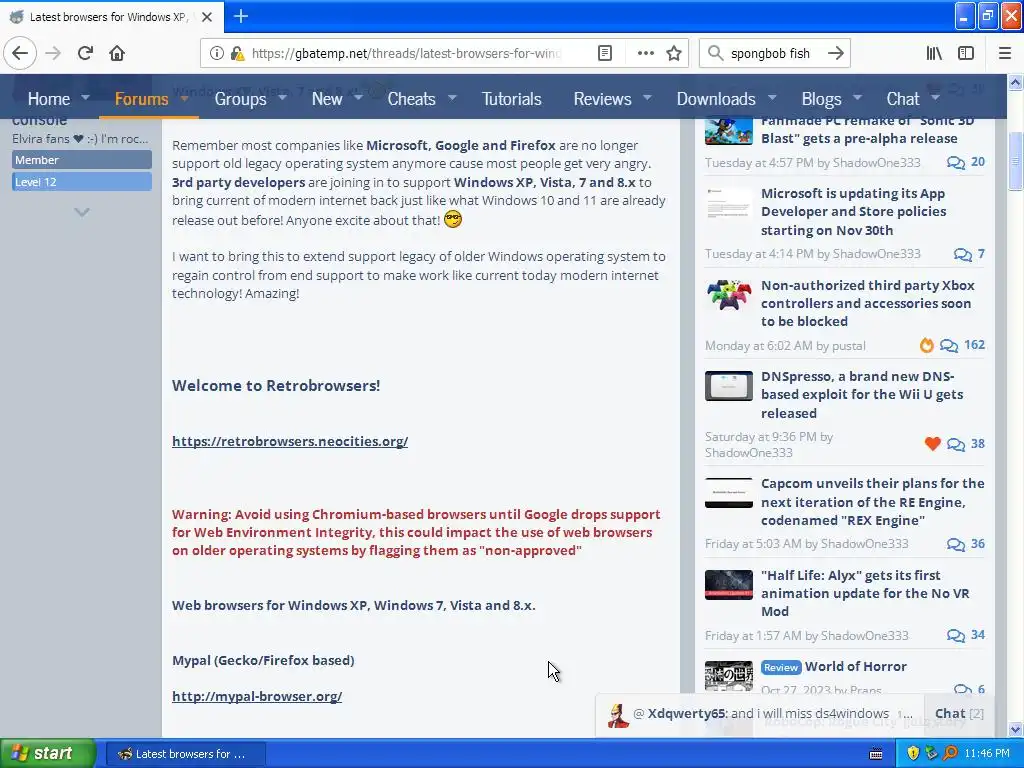The width and height of the screenshot is (1024, 768).
Task: Select Latest browsers taskbar item
Action: point(185,754)
